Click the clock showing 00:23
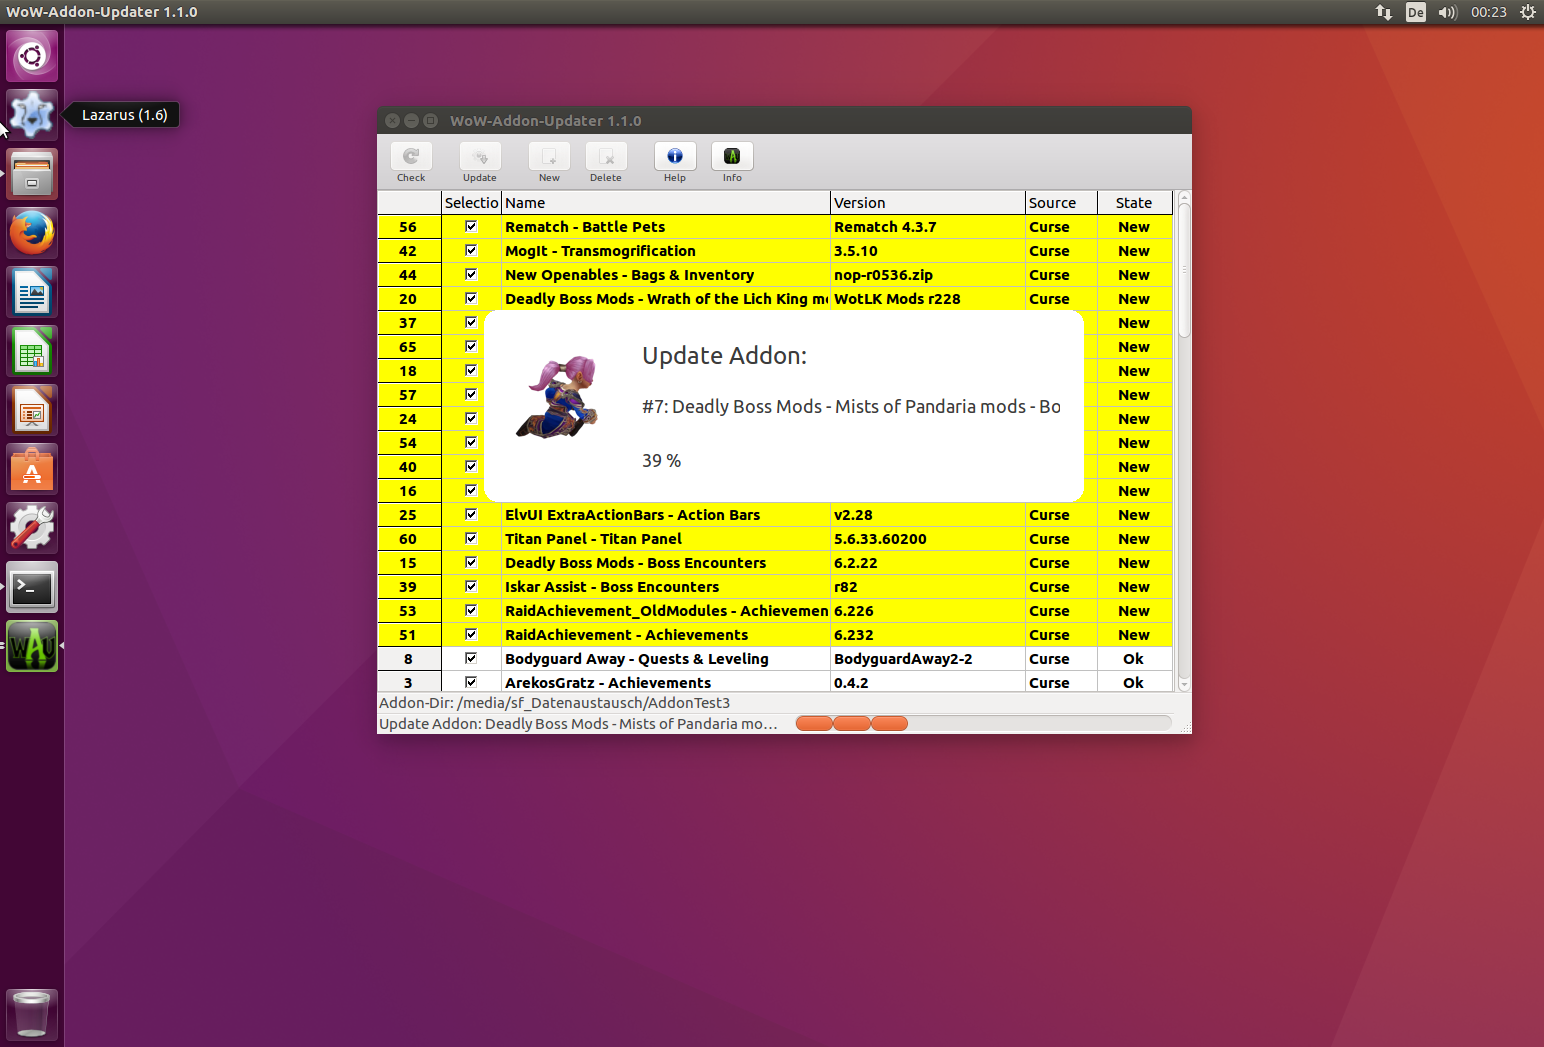Viewport: 1544px width, 1047px height. tap(1488, 12)
